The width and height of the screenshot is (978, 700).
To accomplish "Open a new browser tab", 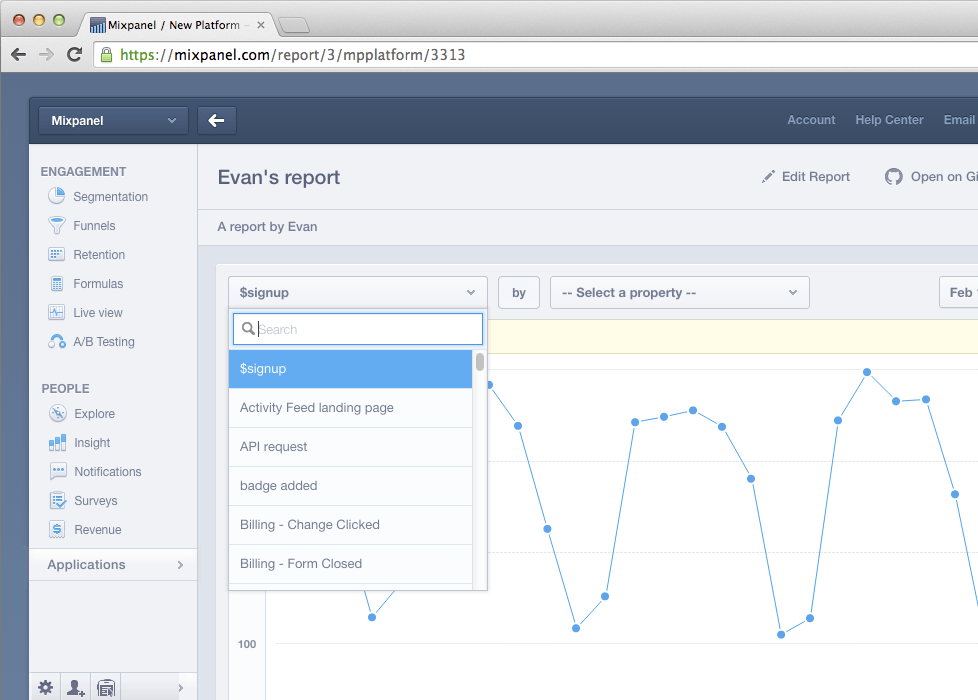I will pos(293,25).
